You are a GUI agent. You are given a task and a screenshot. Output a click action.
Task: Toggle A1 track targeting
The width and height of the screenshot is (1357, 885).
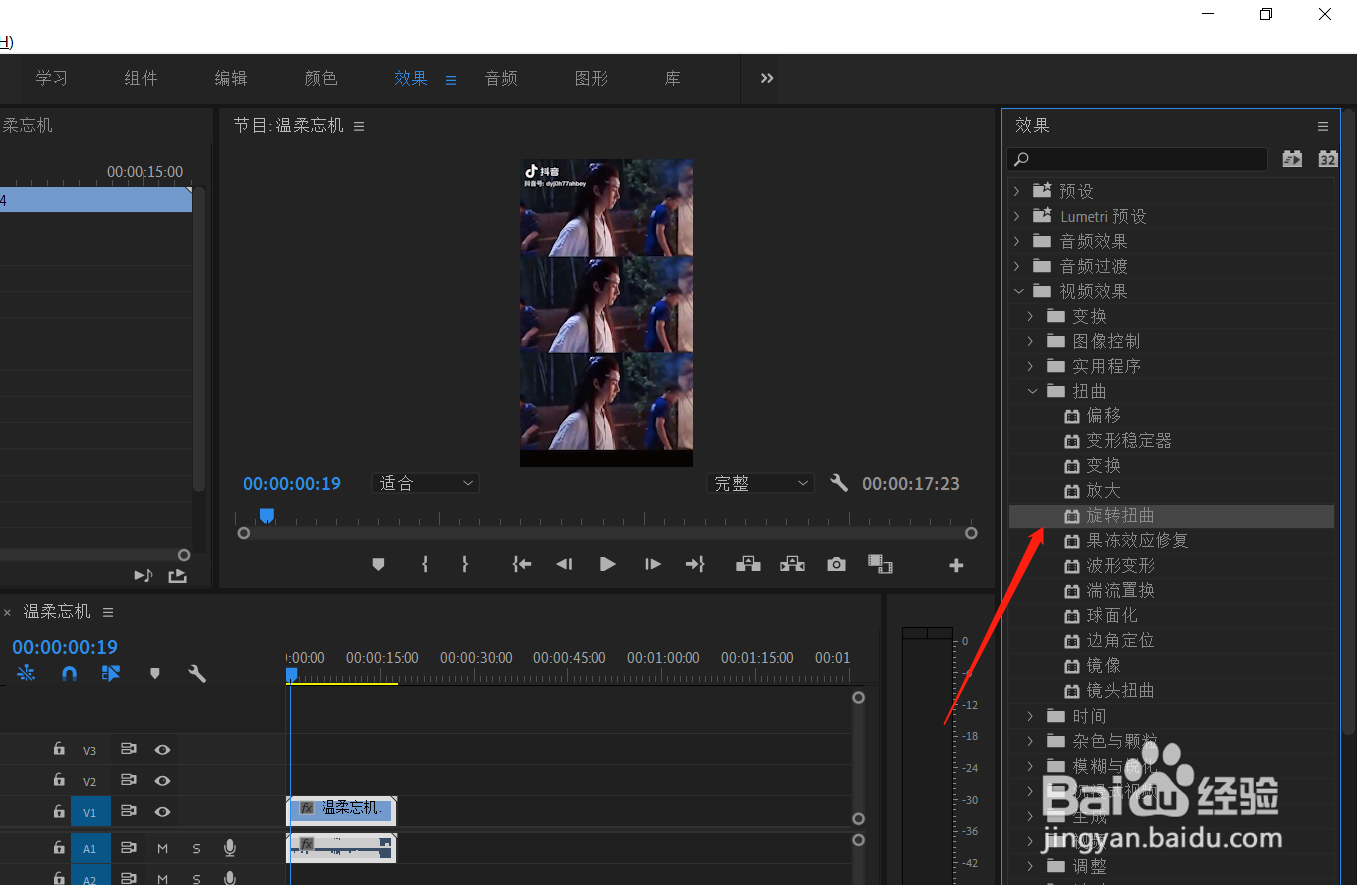[x=90, y=848]
